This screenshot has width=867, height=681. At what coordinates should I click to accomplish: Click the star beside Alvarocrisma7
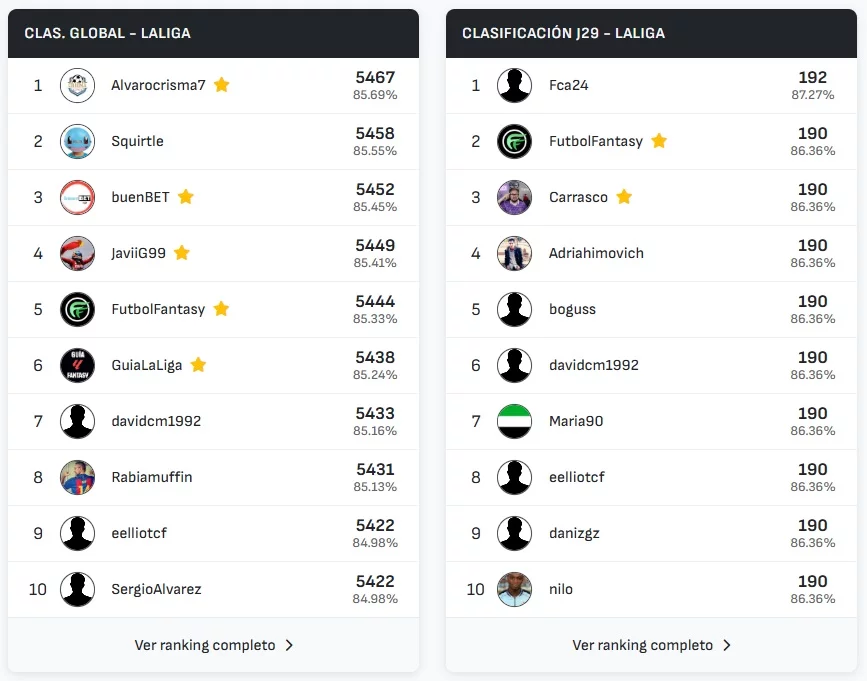[222, 85]
